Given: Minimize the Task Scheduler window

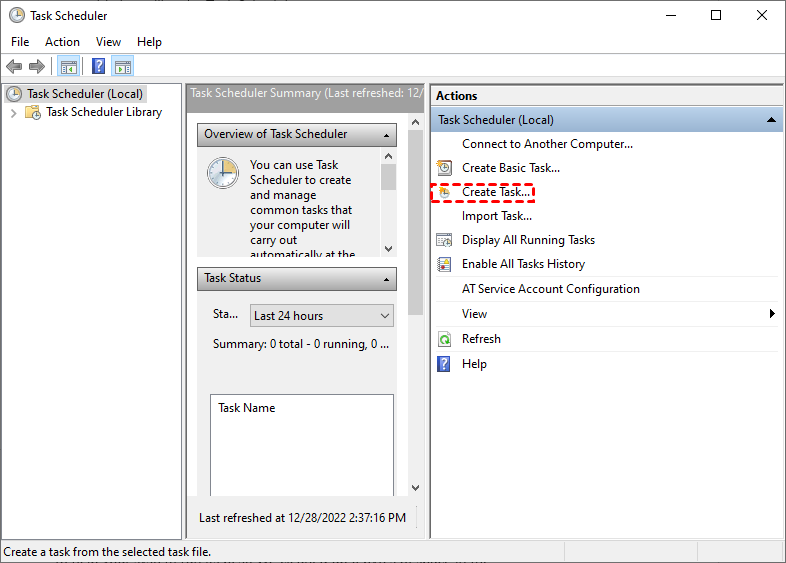Looking at the screenshot, I should tap(671, 16).
